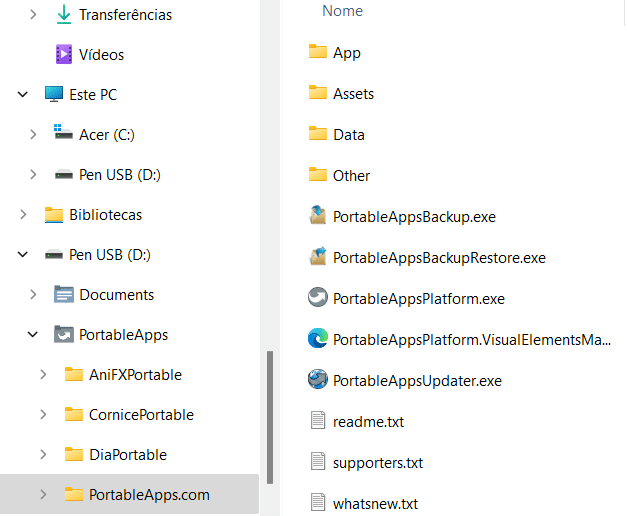The width and height of the screenshot is (627, 516).
Task: Expand the Acer (C:) drive
Action: point(33,135)
